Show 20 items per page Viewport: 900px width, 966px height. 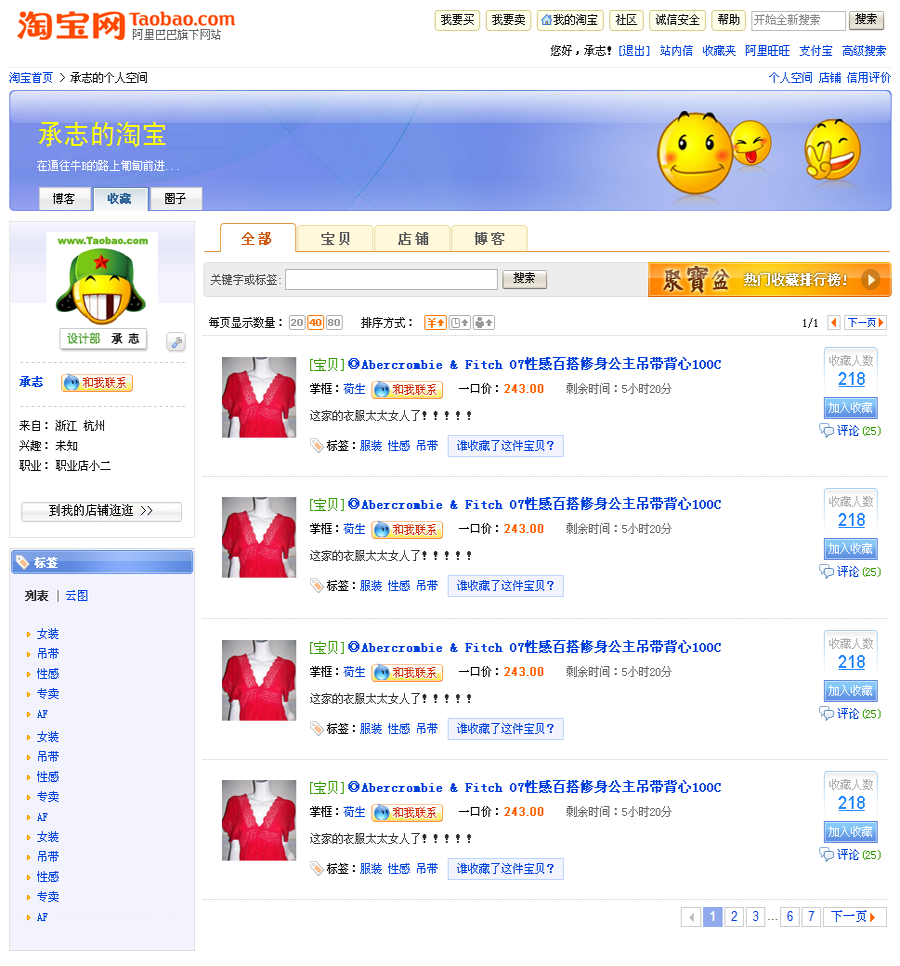[x=297, y=322]
